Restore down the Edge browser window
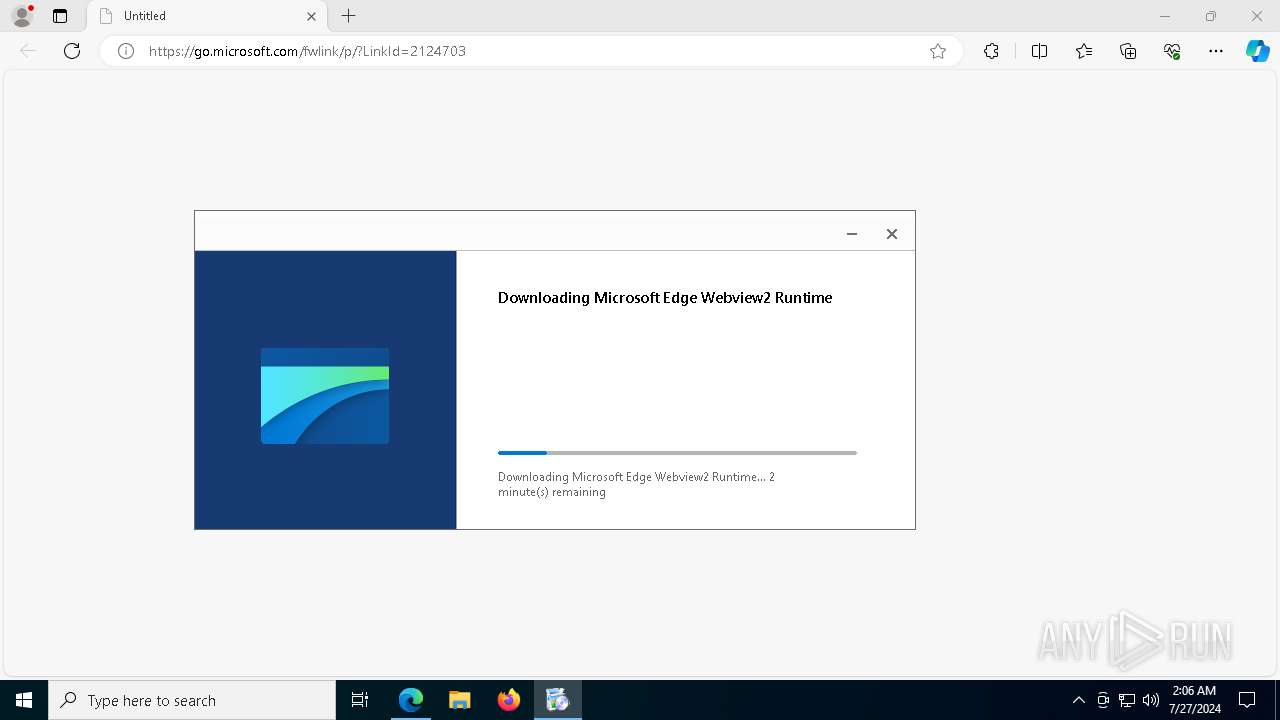The image size is (1280, 720). 1211,16
